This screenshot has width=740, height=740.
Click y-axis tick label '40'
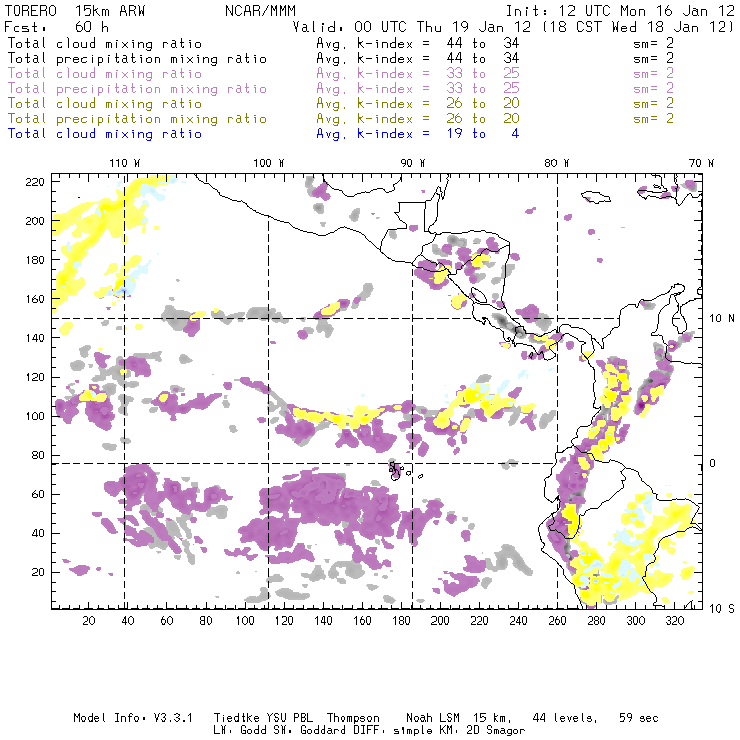38,533
